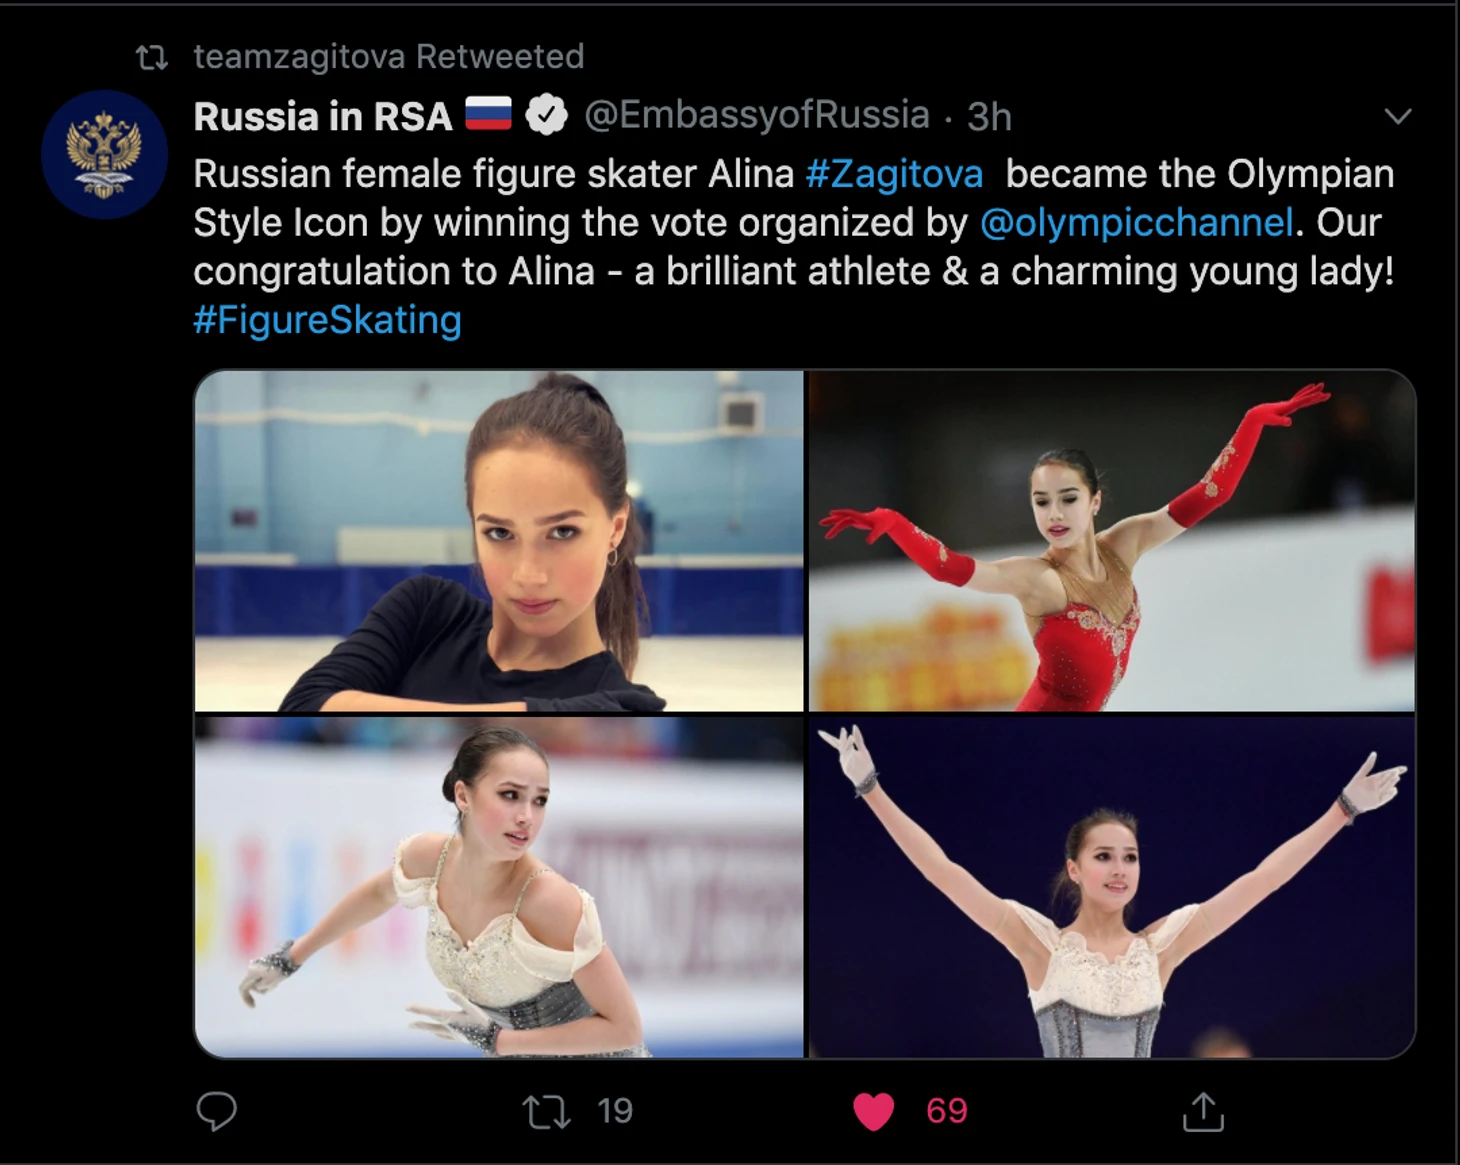Screen dimensions: 1460x1165
Task: Click the Russian flag emoji in name
Action: (488, 115)
